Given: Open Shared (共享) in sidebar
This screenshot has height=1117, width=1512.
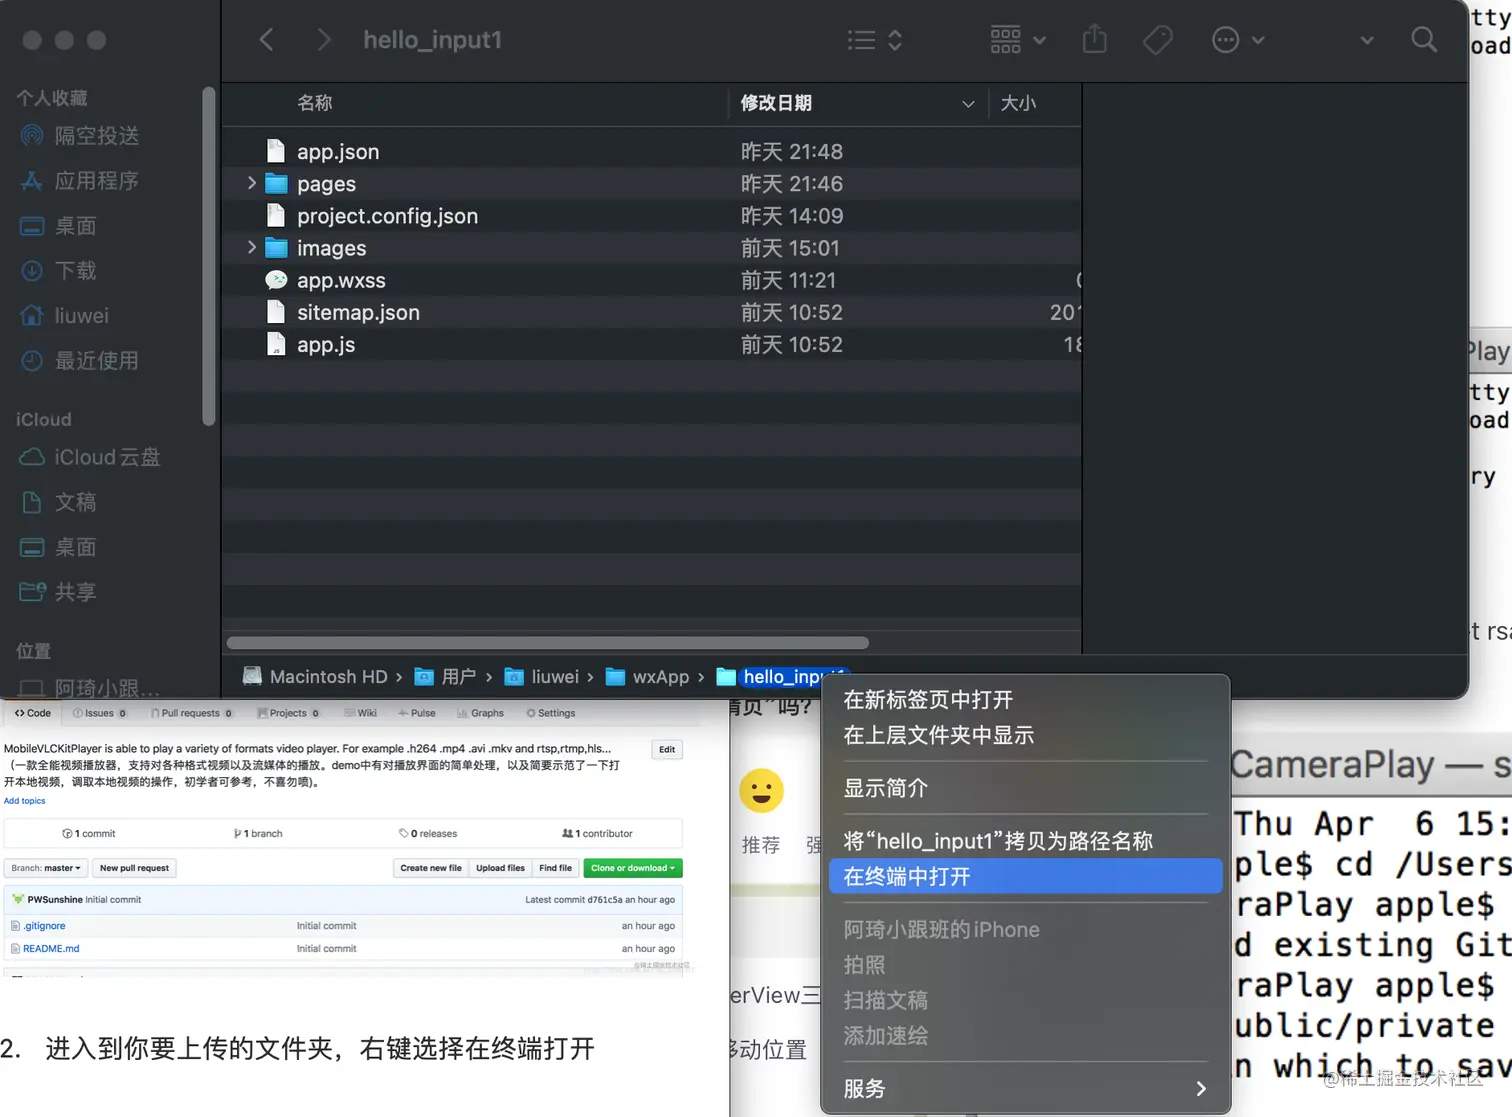Looking at the screenshot, I should point(59,592).
